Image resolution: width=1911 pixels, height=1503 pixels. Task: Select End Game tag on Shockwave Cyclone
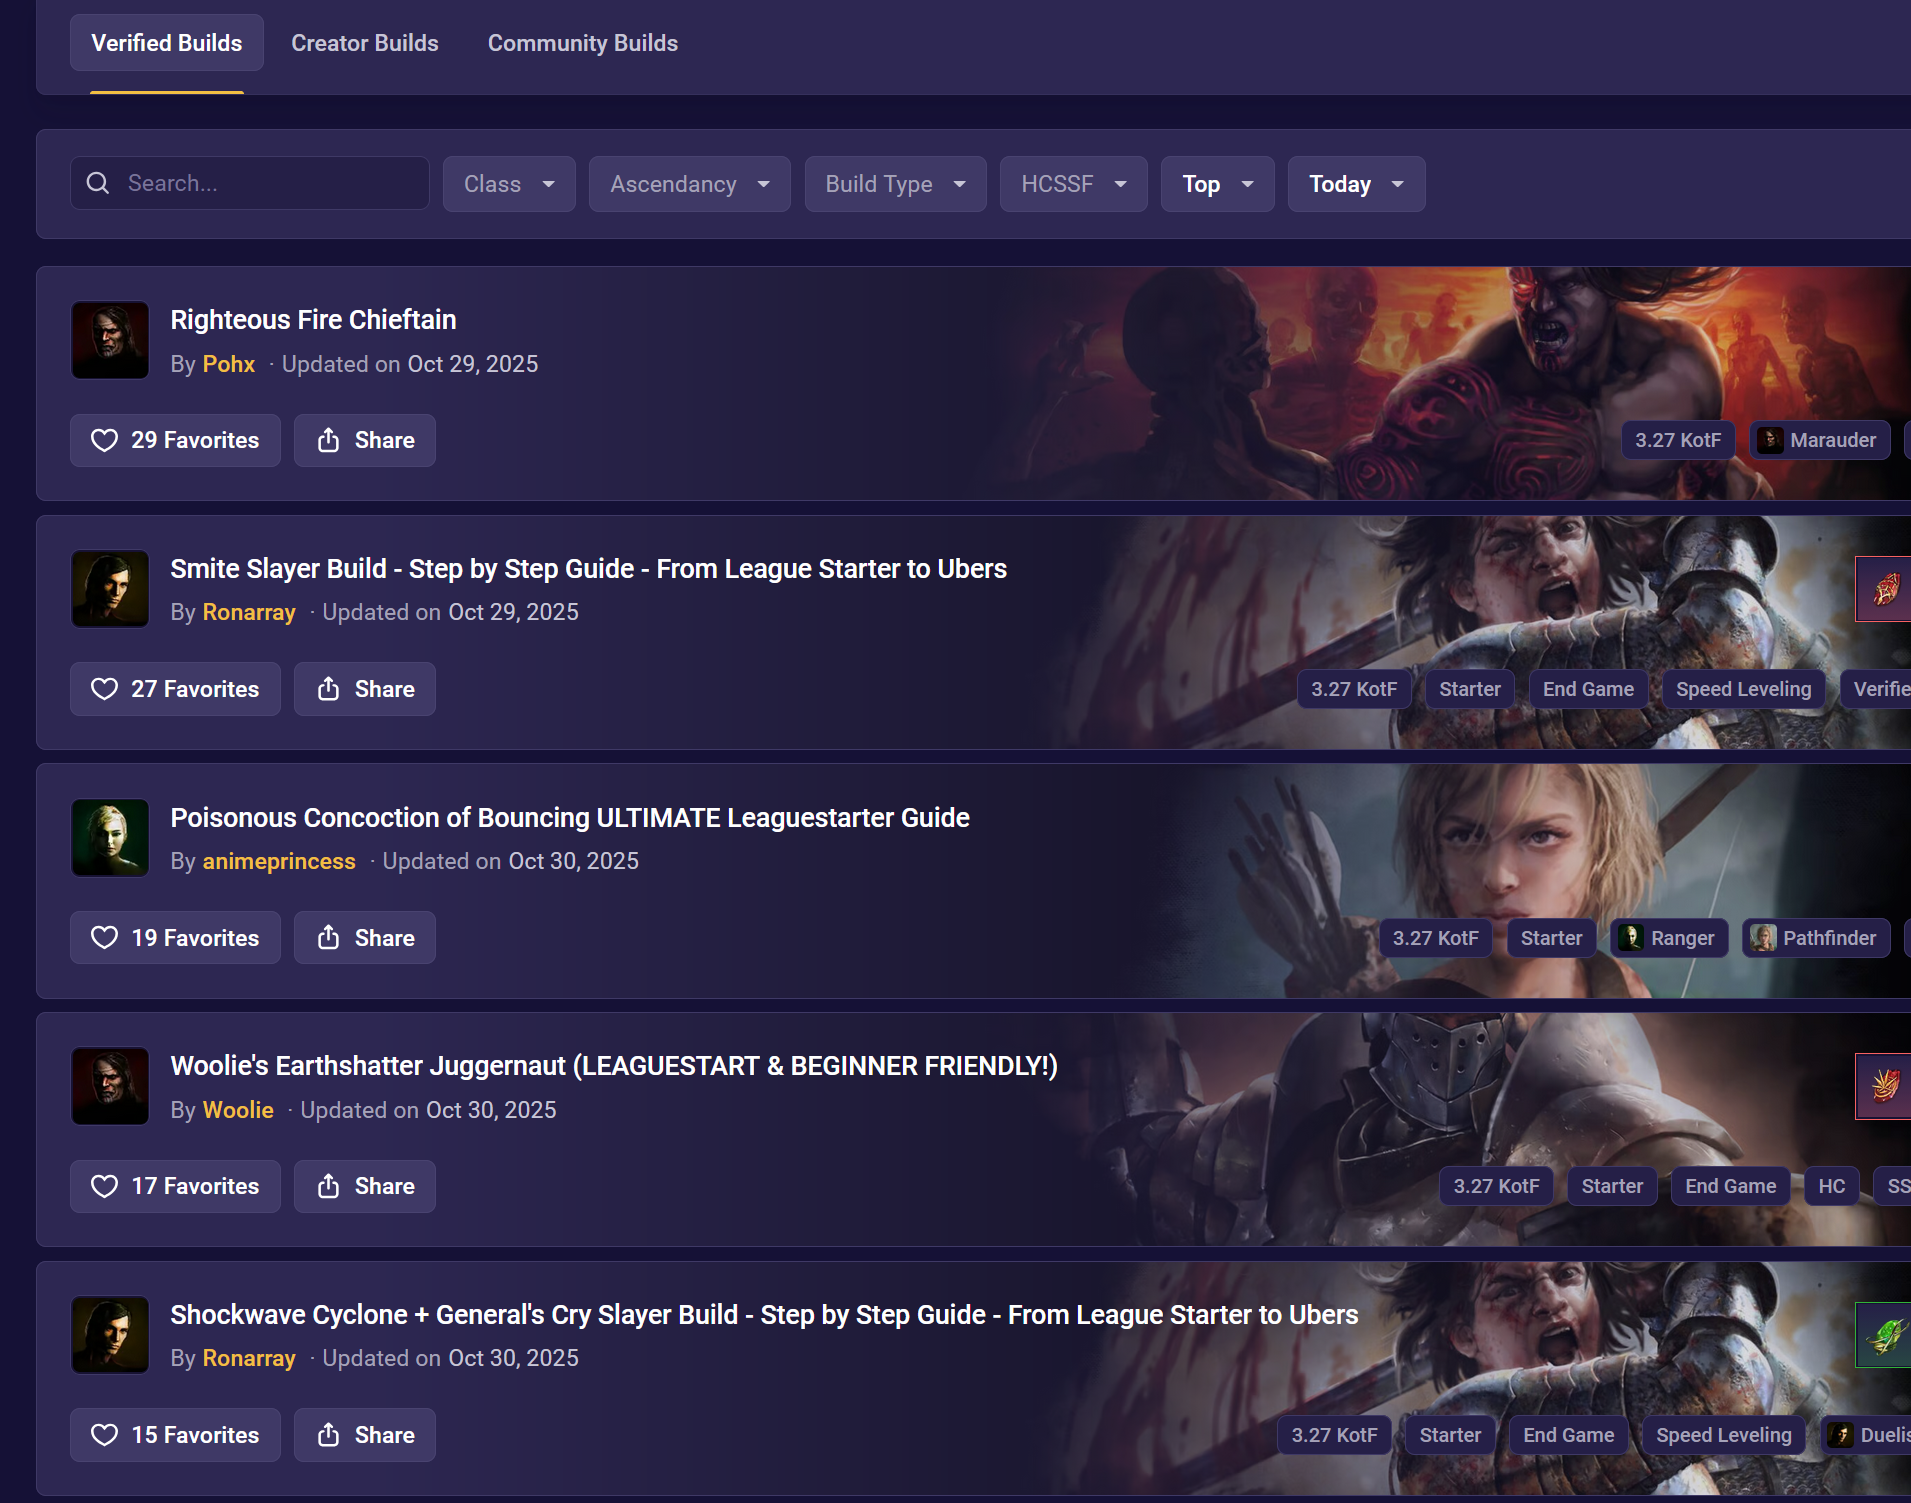(1569, 1435)
